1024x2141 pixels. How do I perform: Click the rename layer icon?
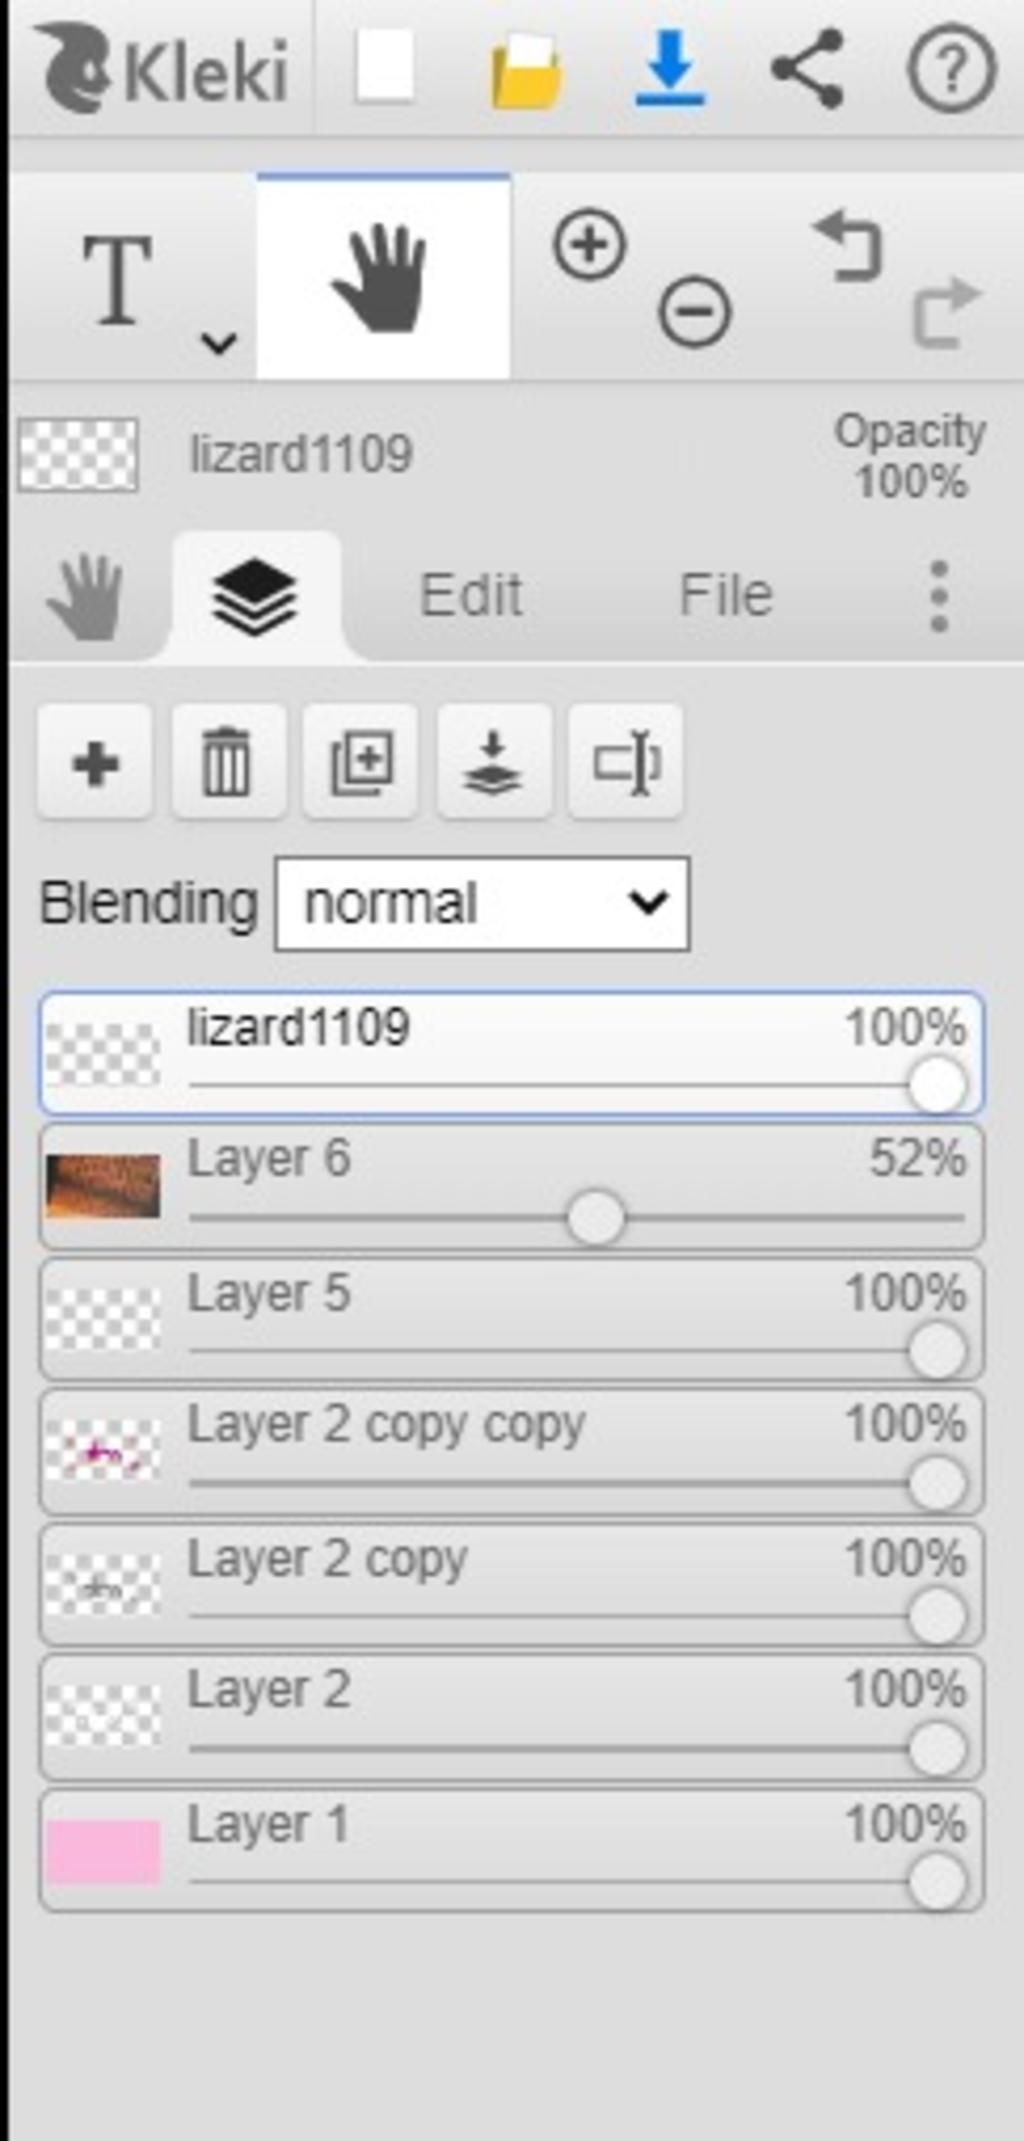(x=626, y=763)
